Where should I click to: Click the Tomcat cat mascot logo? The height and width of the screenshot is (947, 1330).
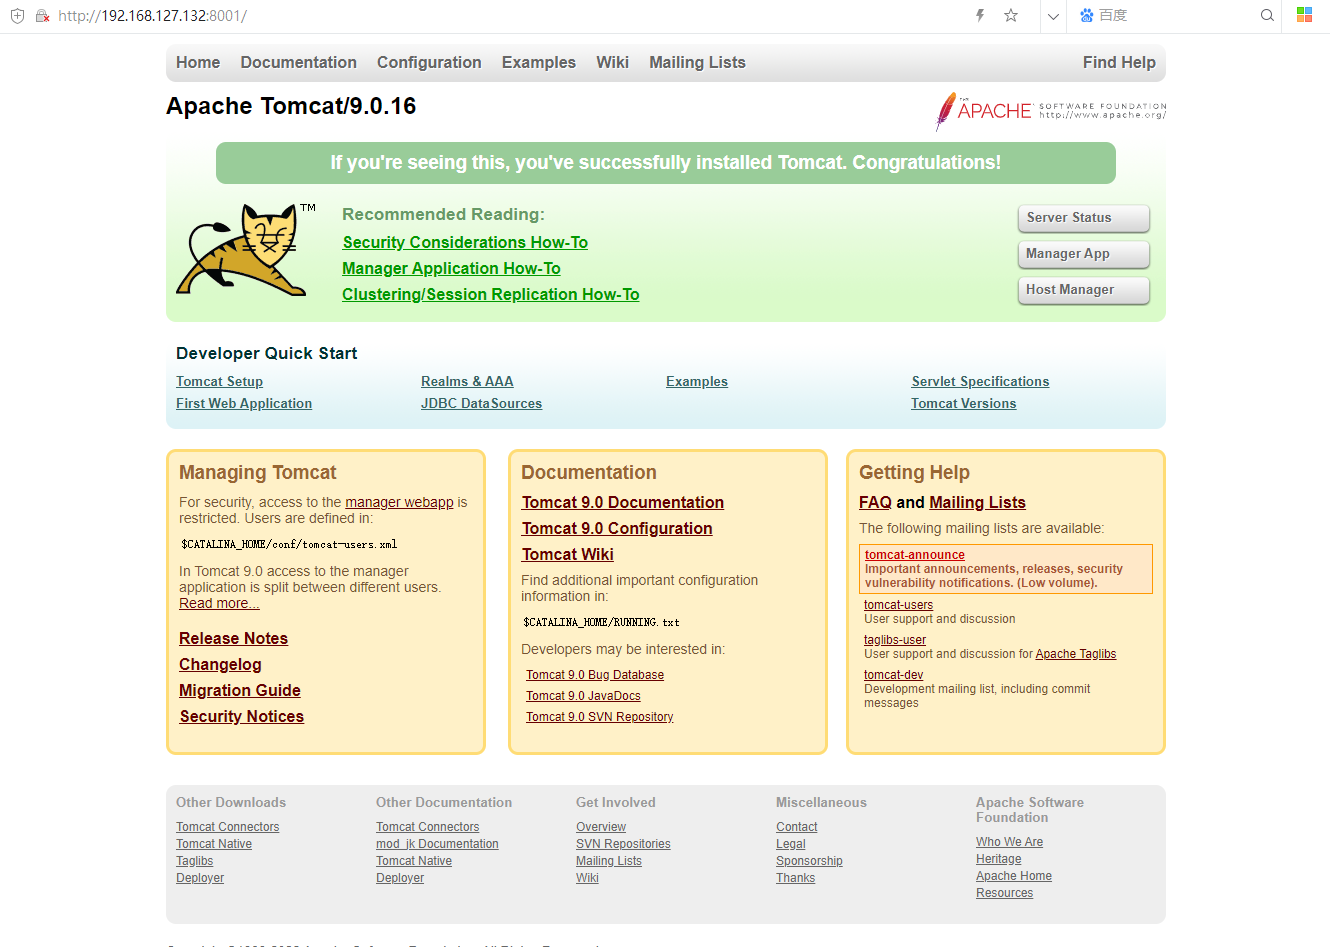click(245, 249)
